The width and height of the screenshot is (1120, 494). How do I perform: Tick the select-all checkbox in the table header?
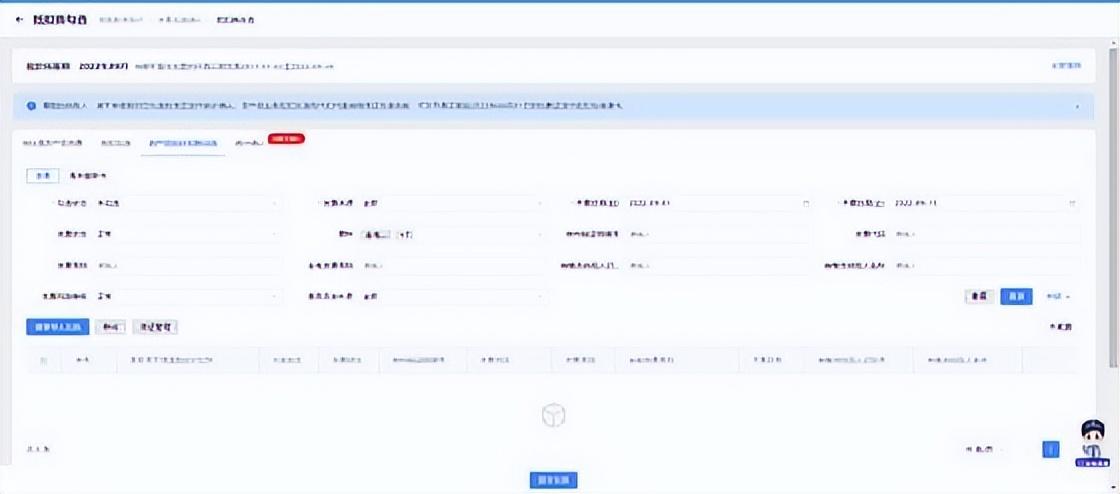click(44, 361)
